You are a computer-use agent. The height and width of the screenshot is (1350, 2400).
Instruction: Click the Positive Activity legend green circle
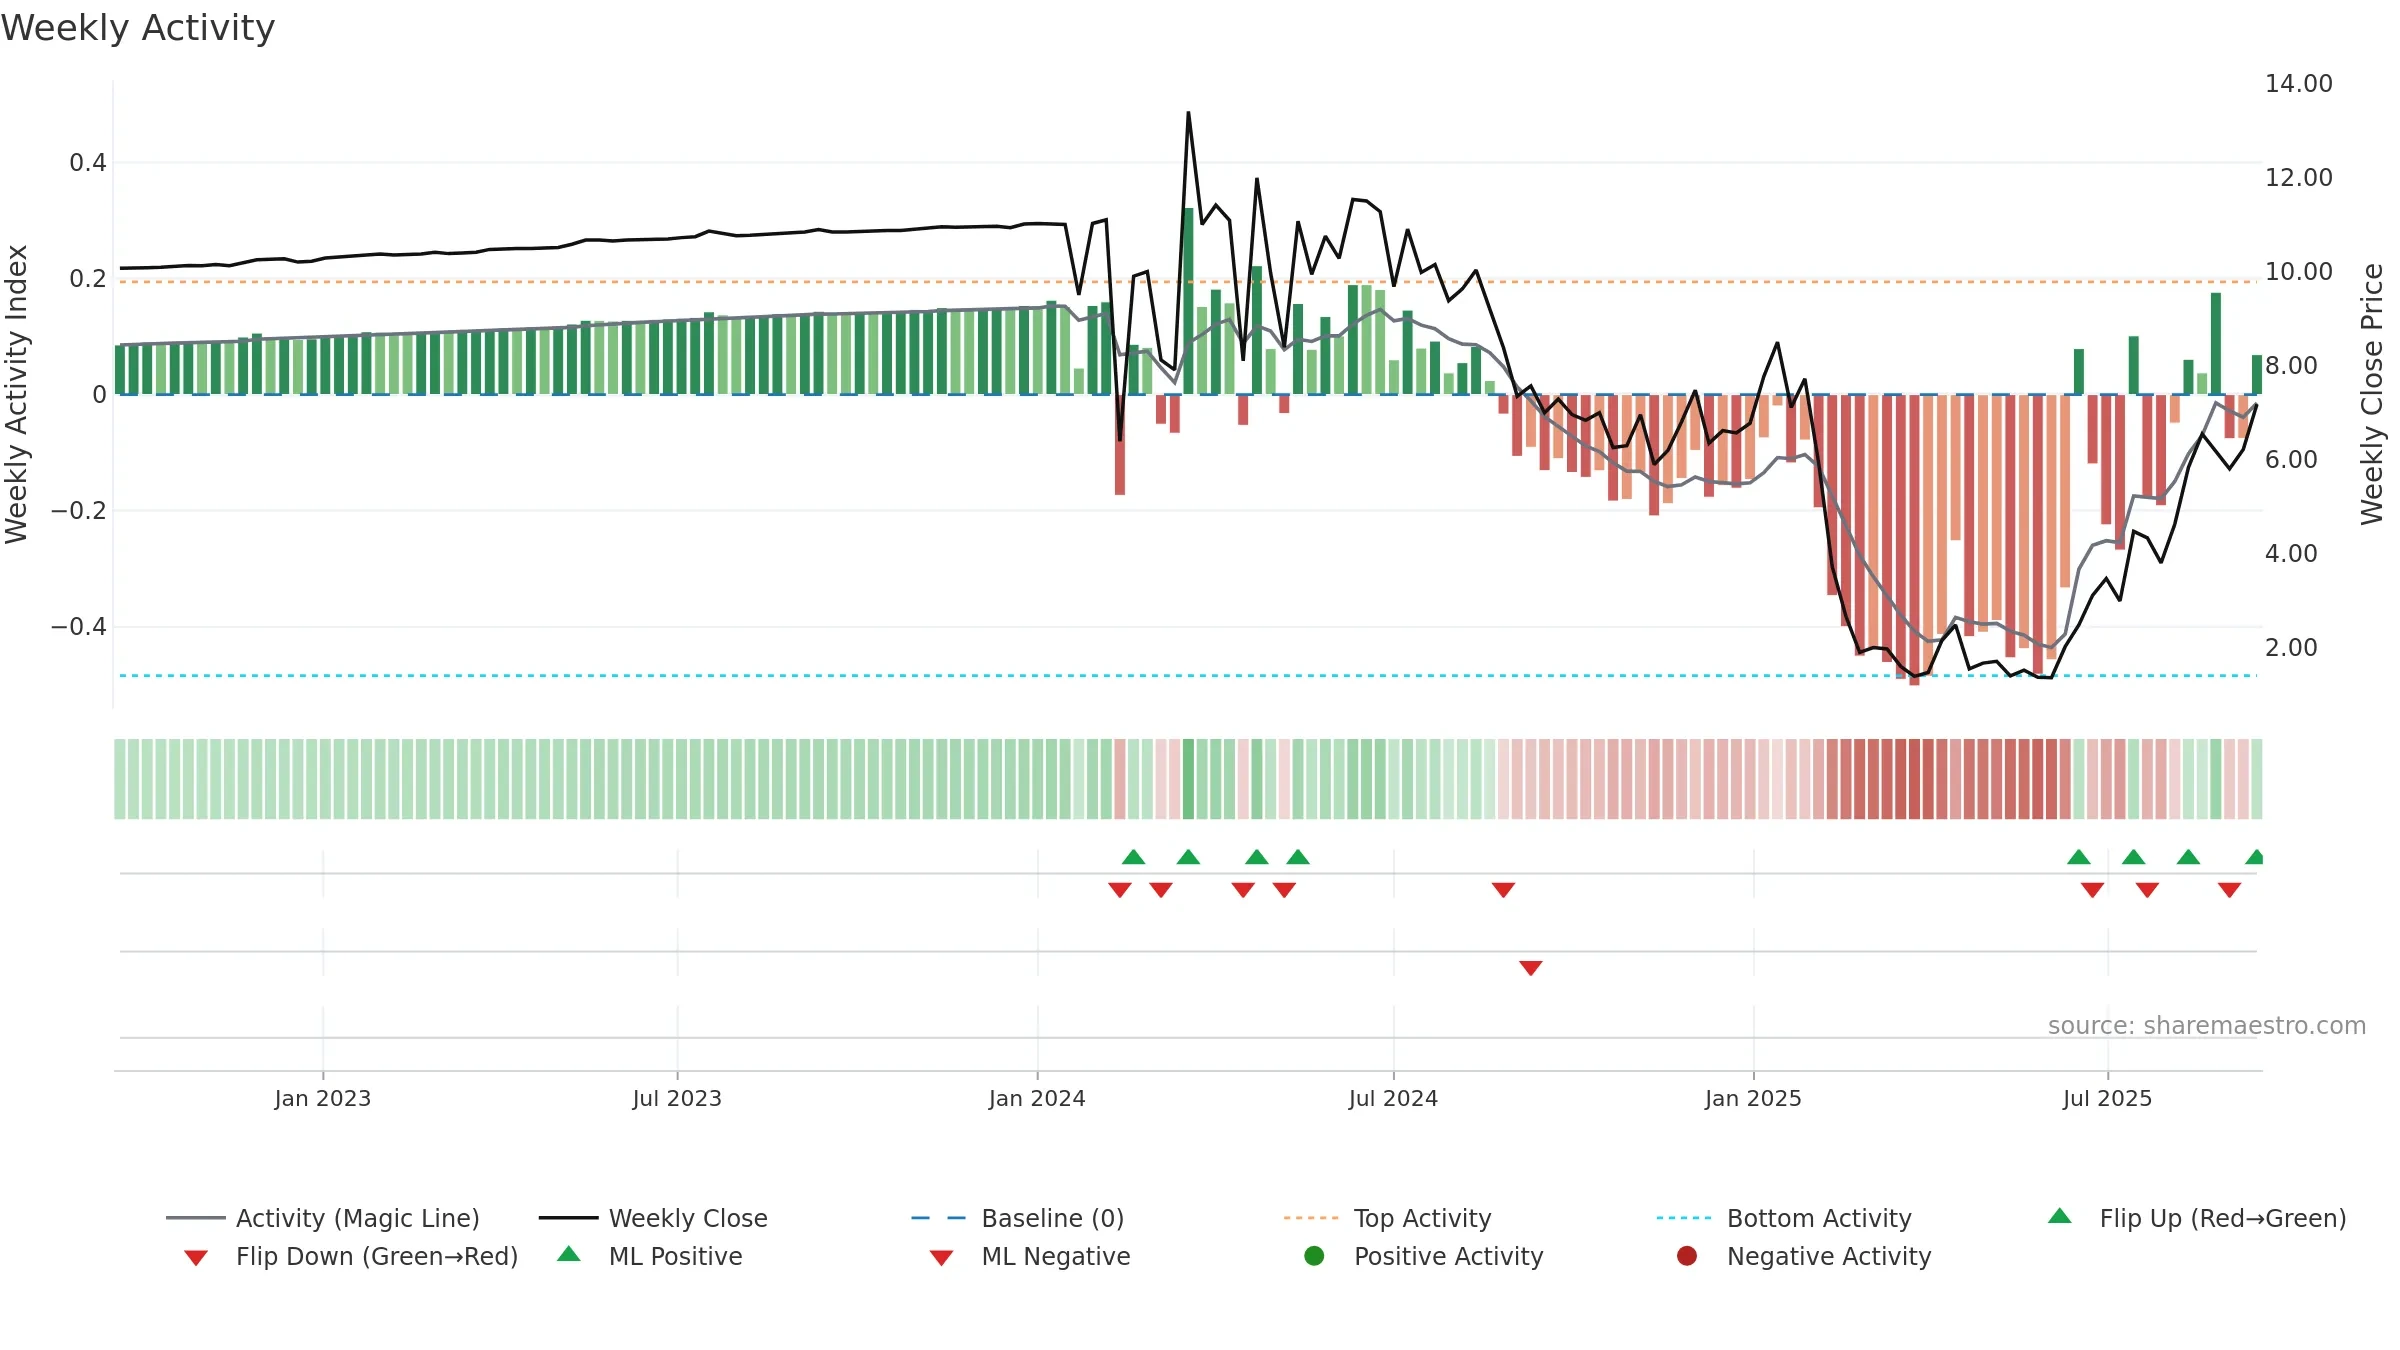click(1314, 1256)
